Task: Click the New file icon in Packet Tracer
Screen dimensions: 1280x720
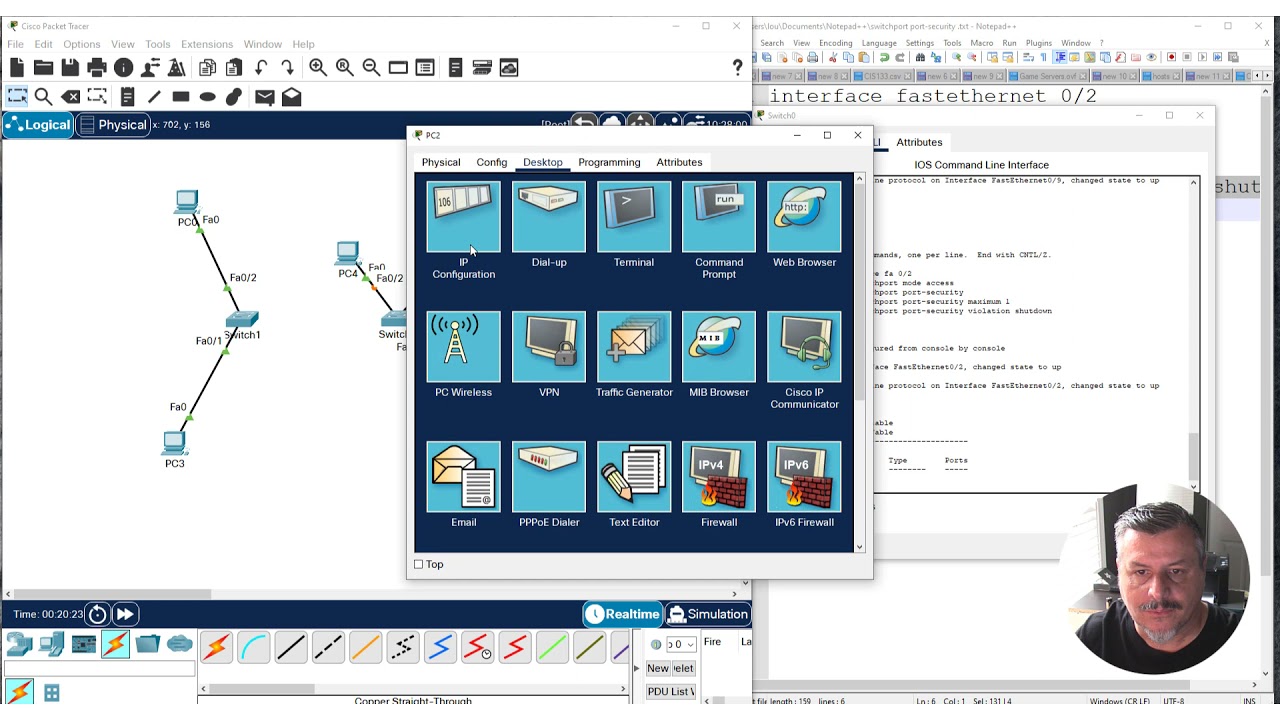Action: [17, 68]
